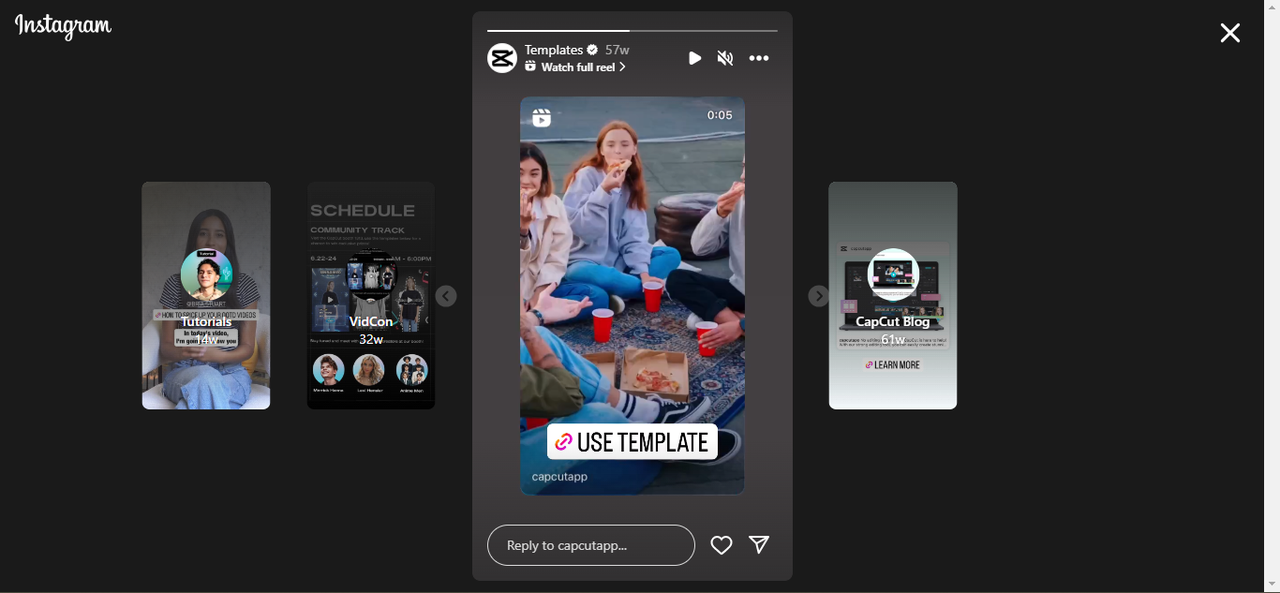Go to the next story
The width and height of the screenshot is (1280, 593).
tap(818, 296)
